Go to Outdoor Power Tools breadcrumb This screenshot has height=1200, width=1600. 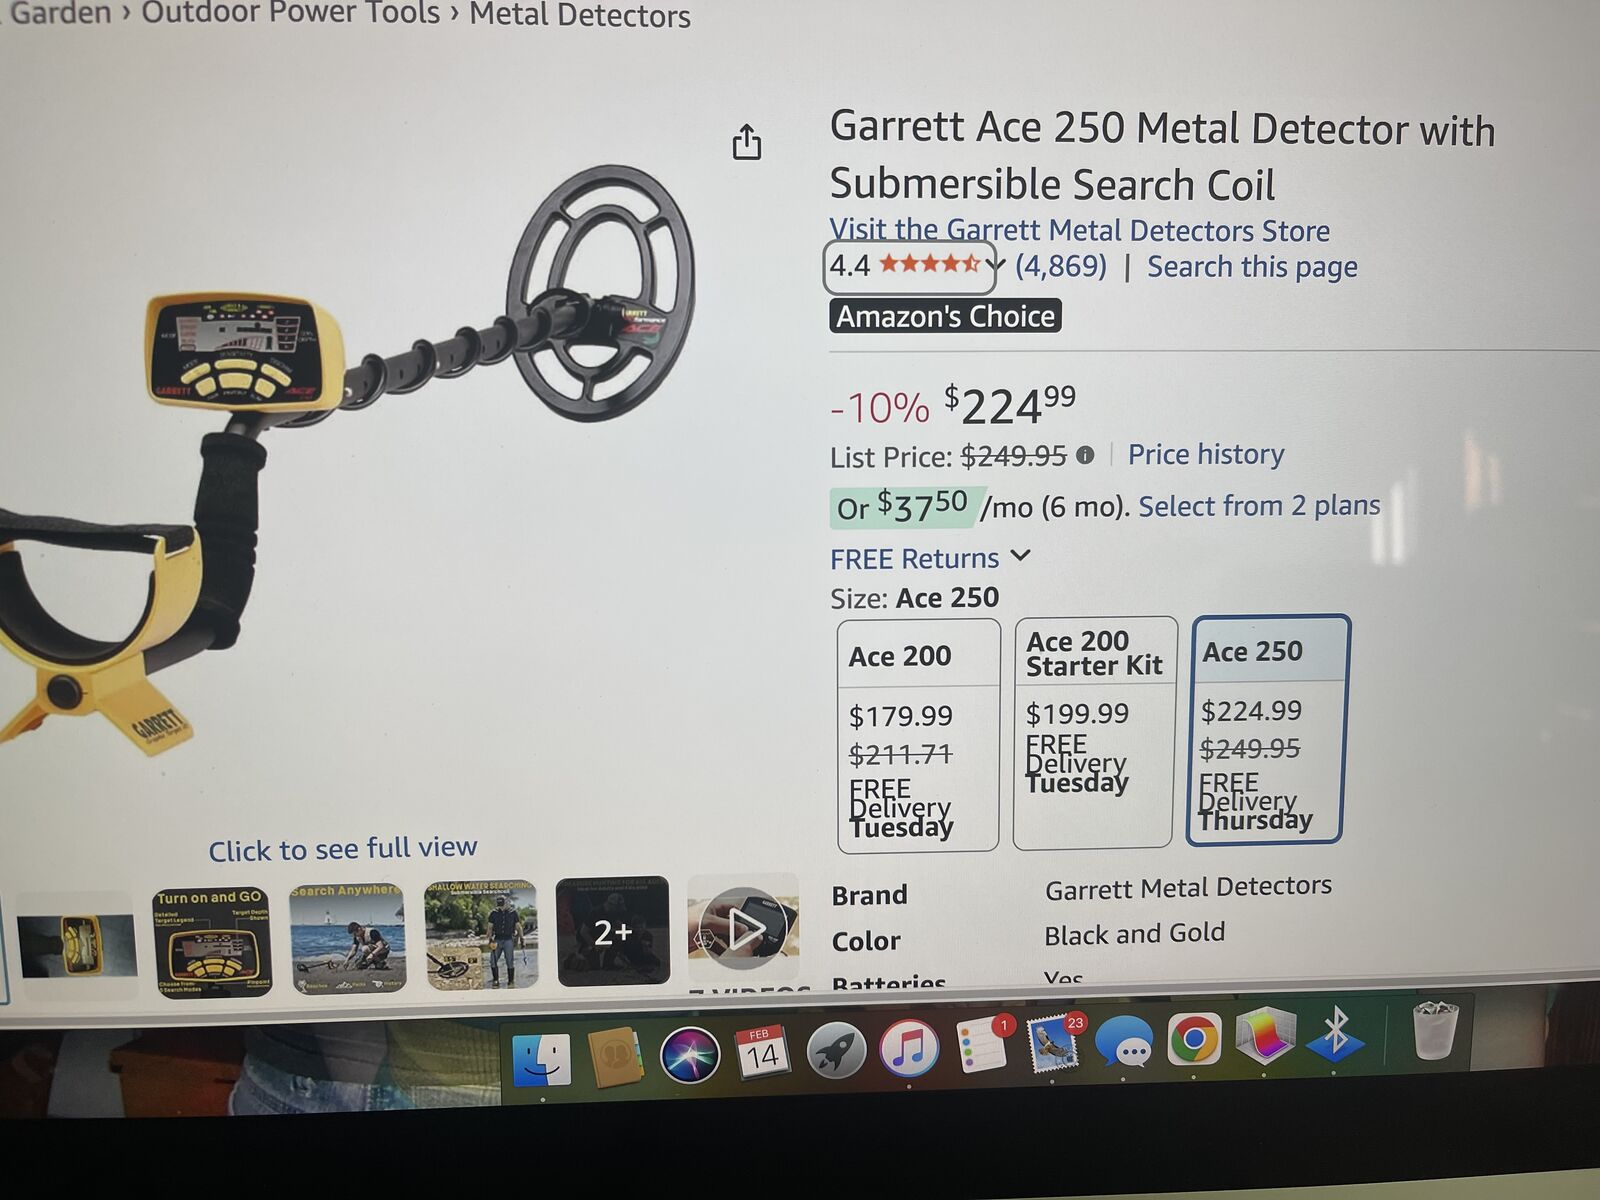tap(290, 12)
